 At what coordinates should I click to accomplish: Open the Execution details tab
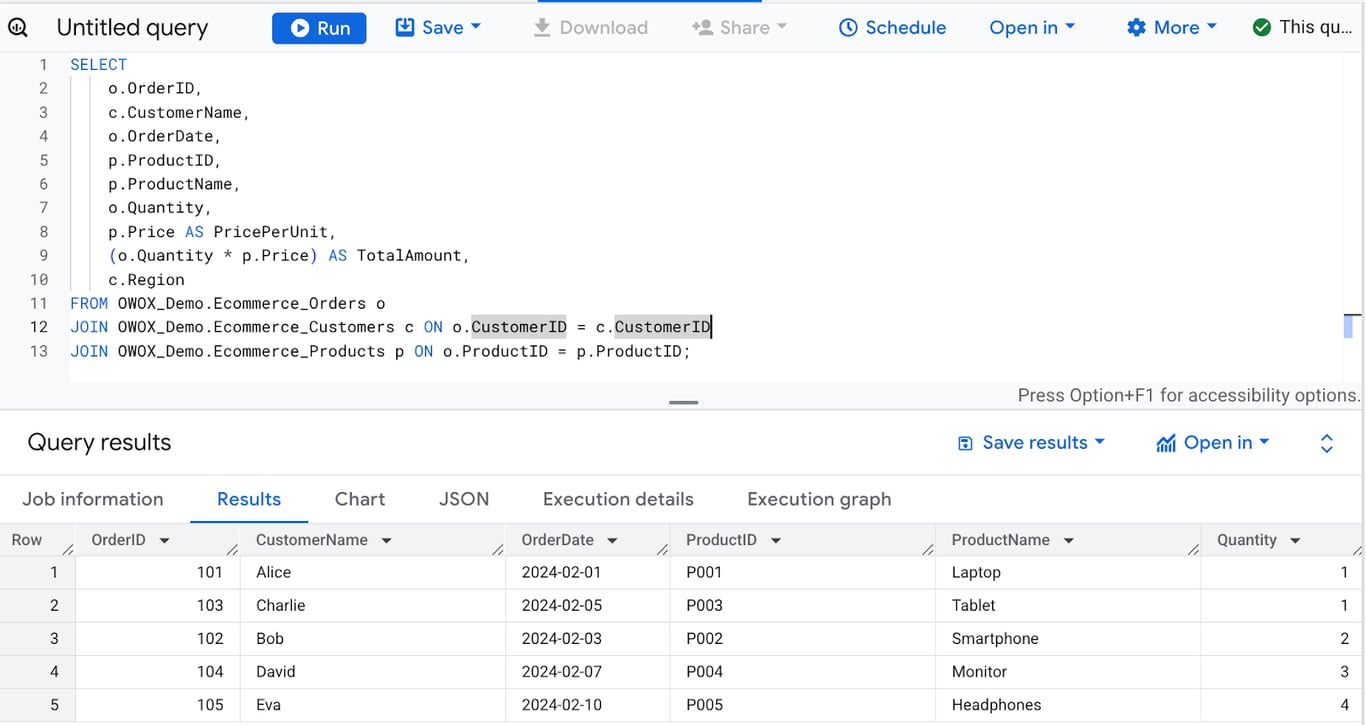coord(618,499)
